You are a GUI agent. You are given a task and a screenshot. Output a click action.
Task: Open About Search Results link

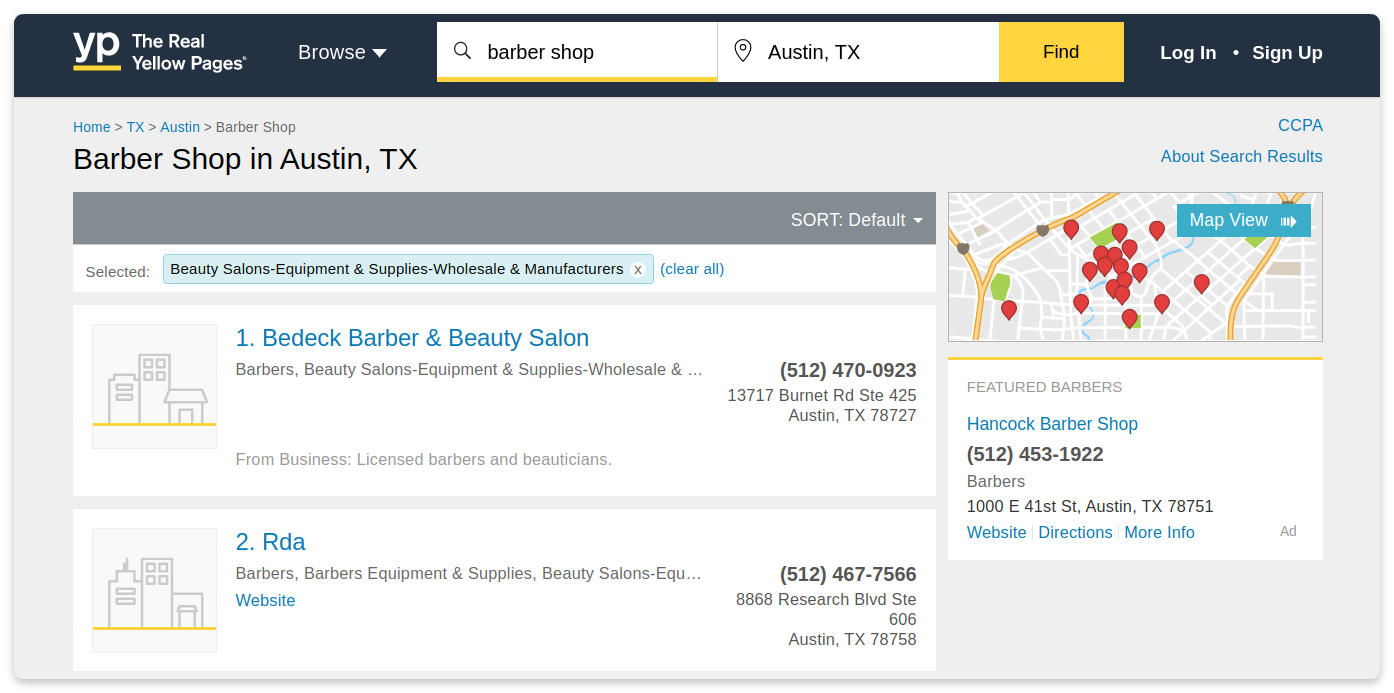[x=1241, y=156]
